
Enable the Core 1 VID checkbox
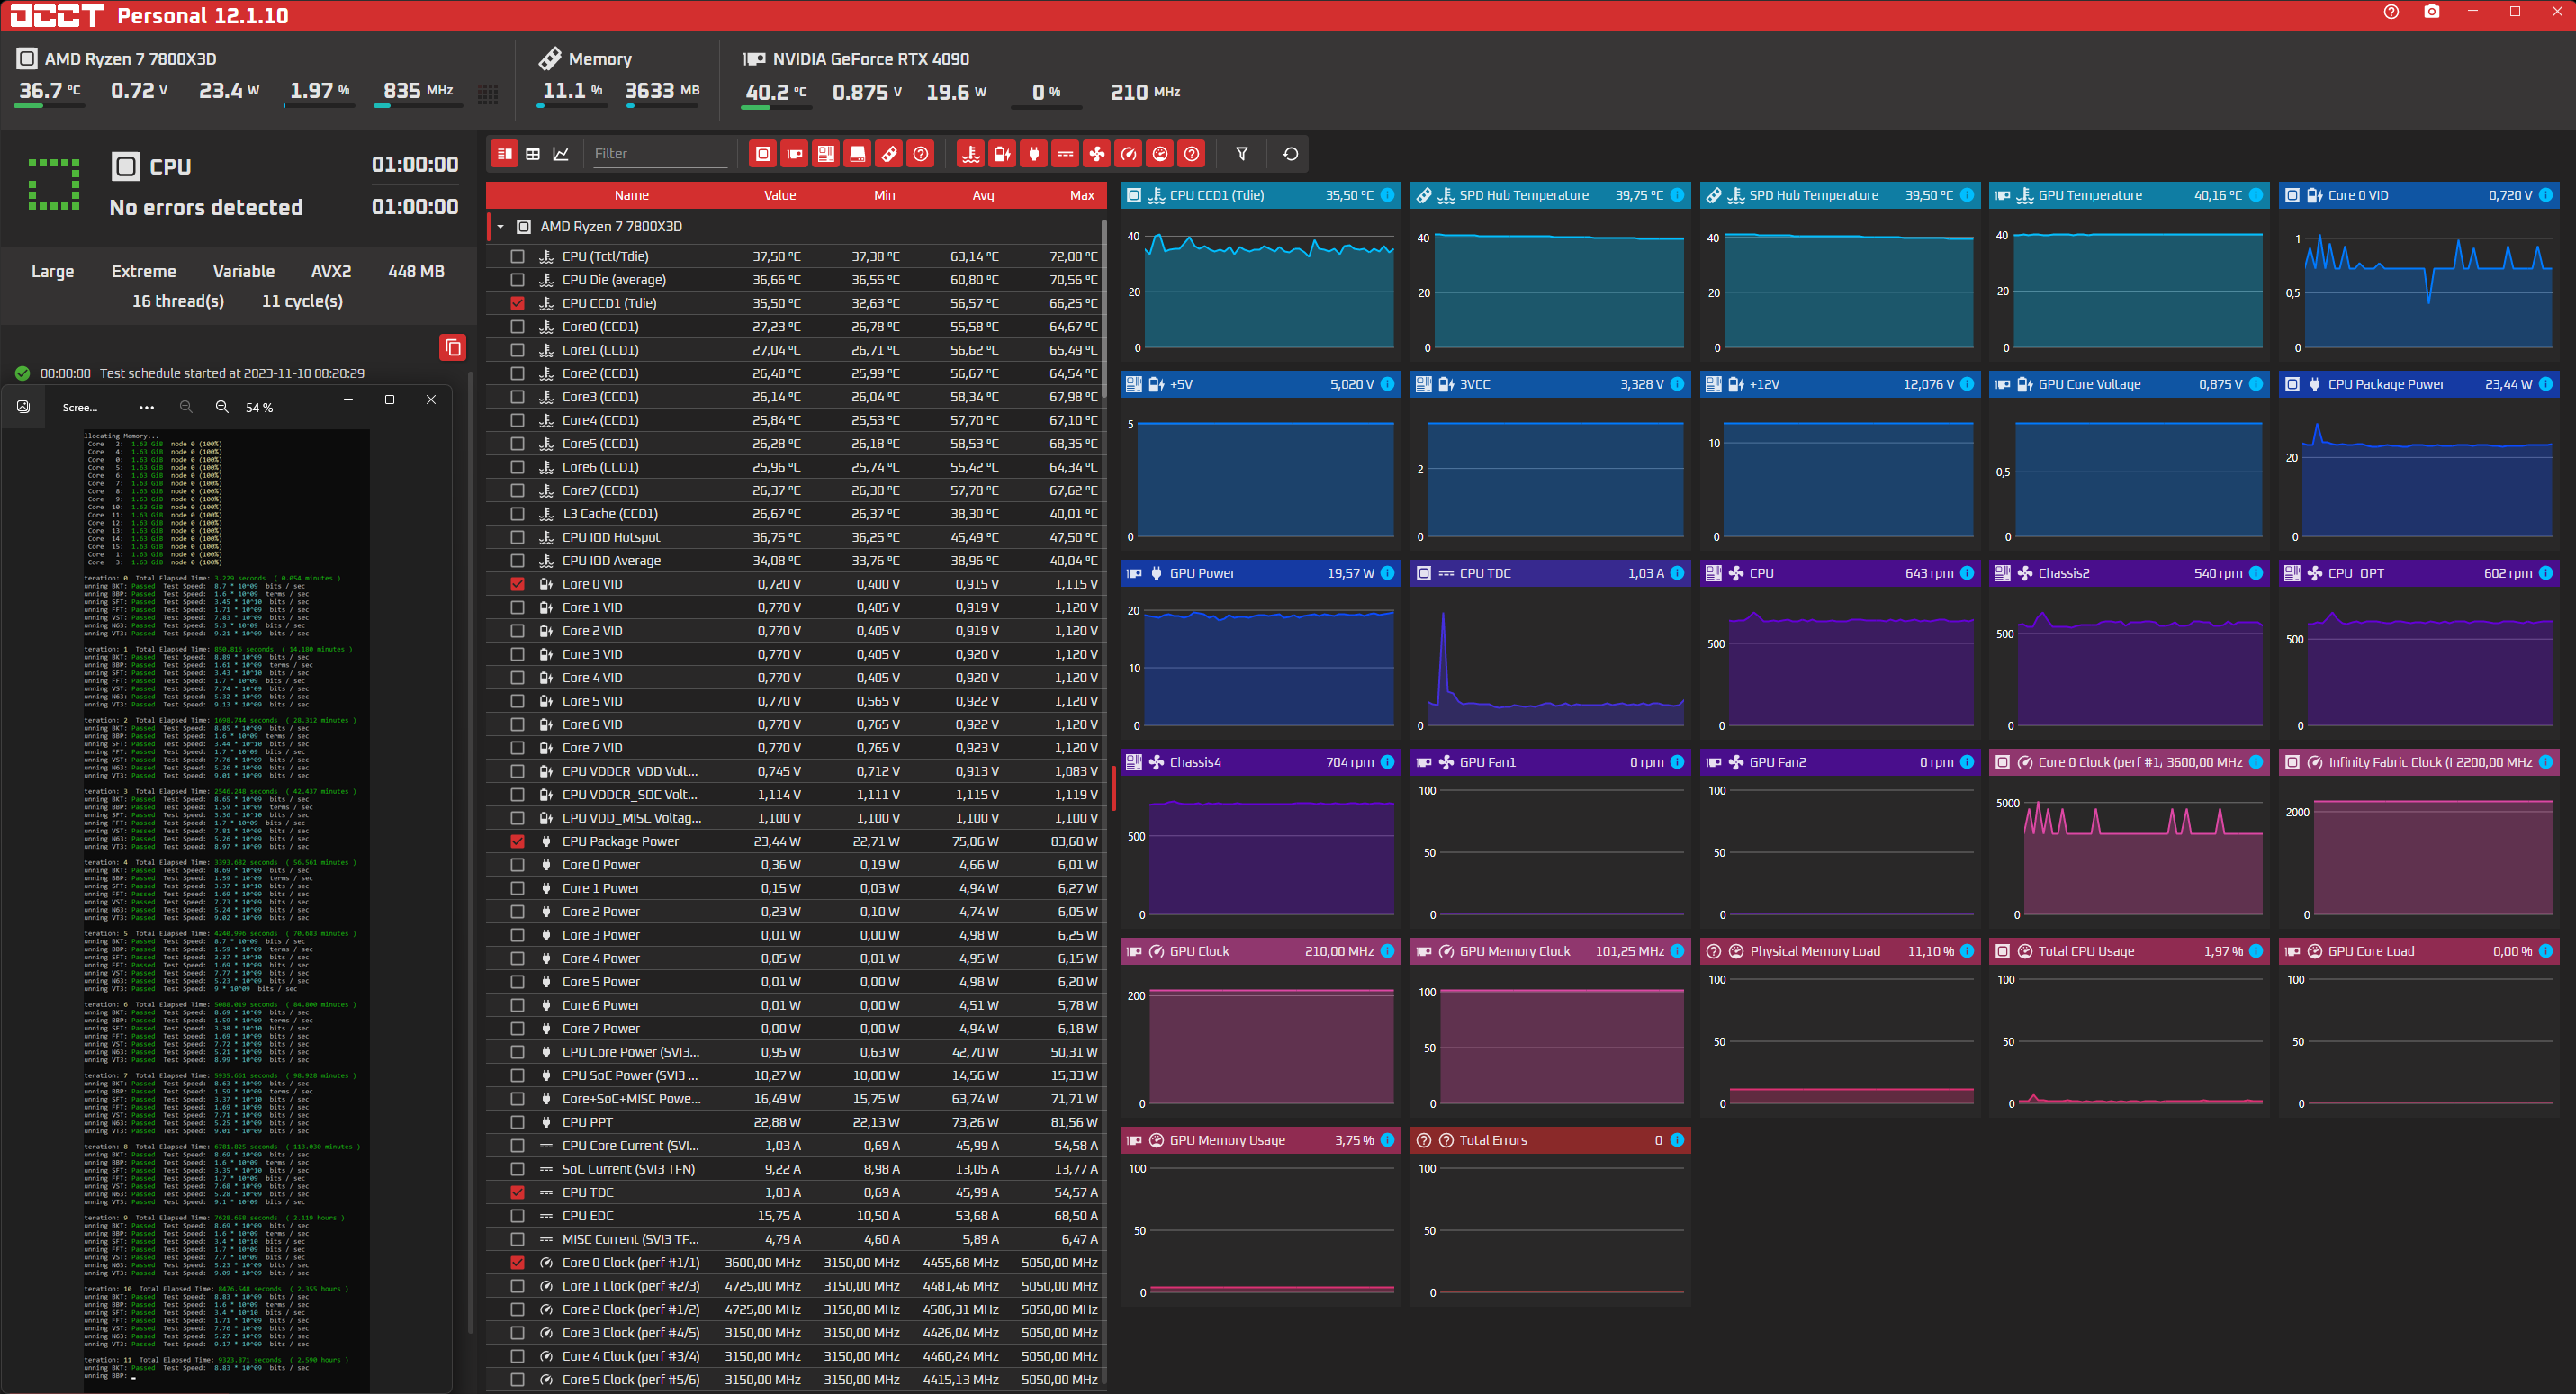pyautogui.click(x=517, y=607)
